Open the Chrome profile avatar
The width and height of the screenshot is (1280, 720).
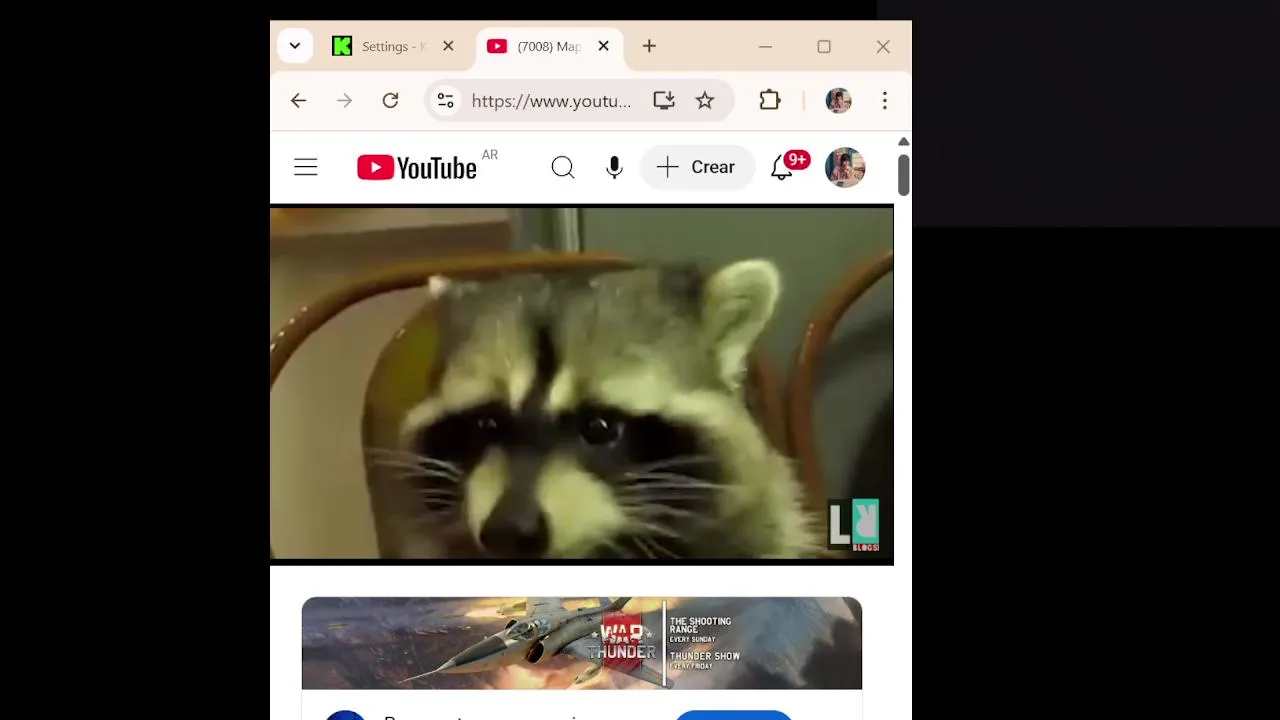[838, 100]
